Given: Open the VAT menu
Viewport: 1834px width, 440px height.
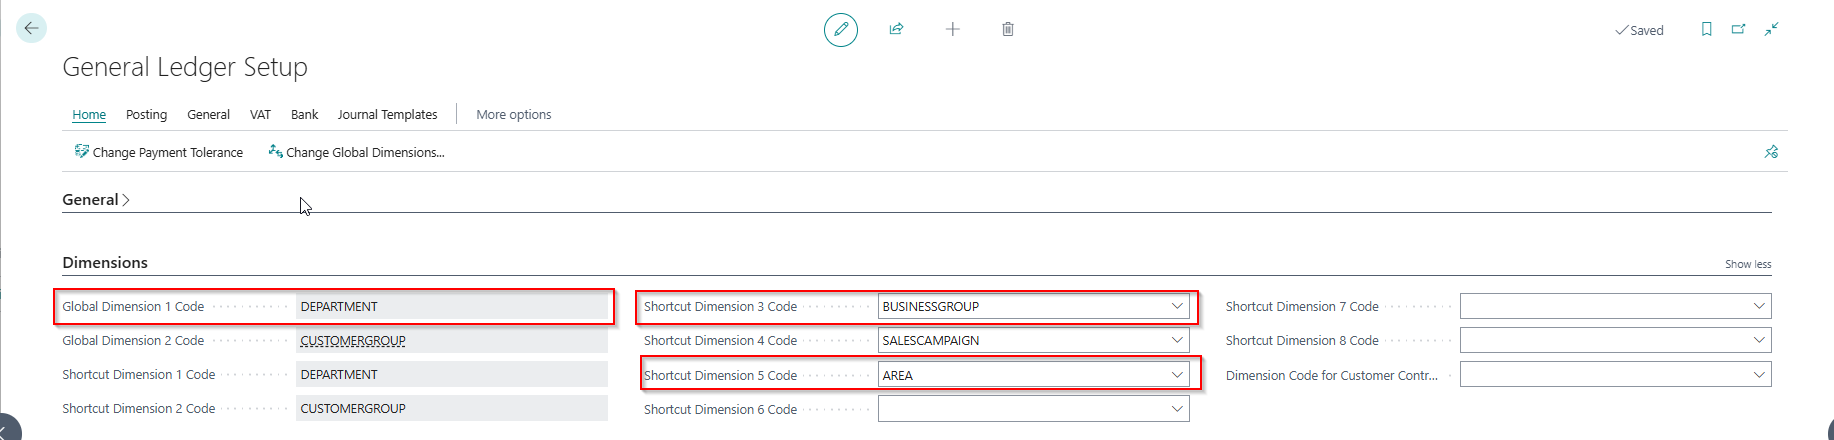Looking at the screenshot, I should [x=260, y=114].
